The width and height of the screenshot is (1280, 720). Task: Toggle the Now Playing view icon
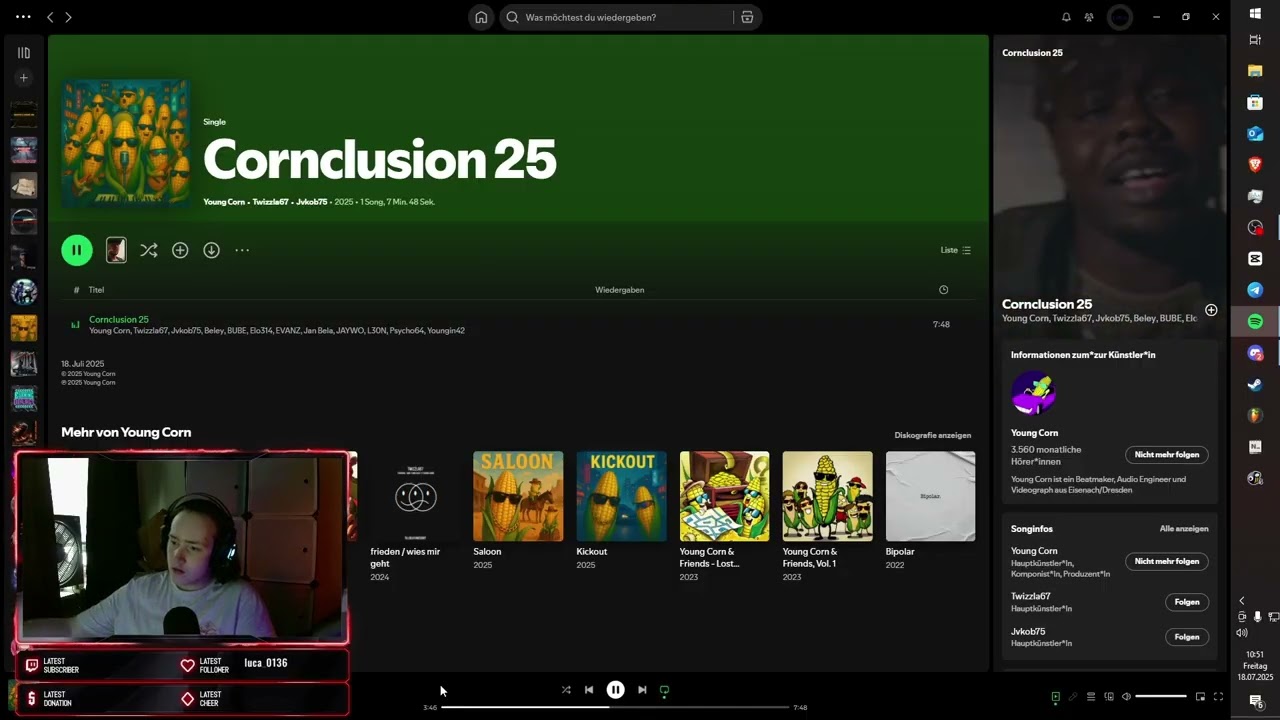tap(1055, 697)
